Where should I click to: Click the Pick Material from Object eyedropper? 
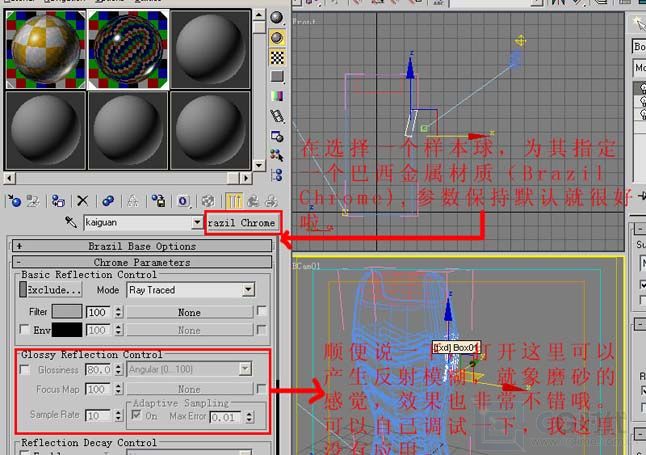pos(70,222)
